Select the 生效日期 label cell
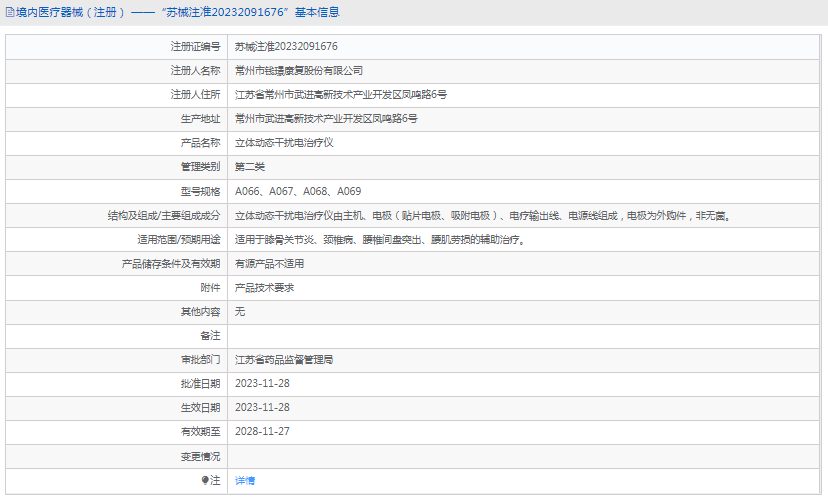 coord(117,408)
